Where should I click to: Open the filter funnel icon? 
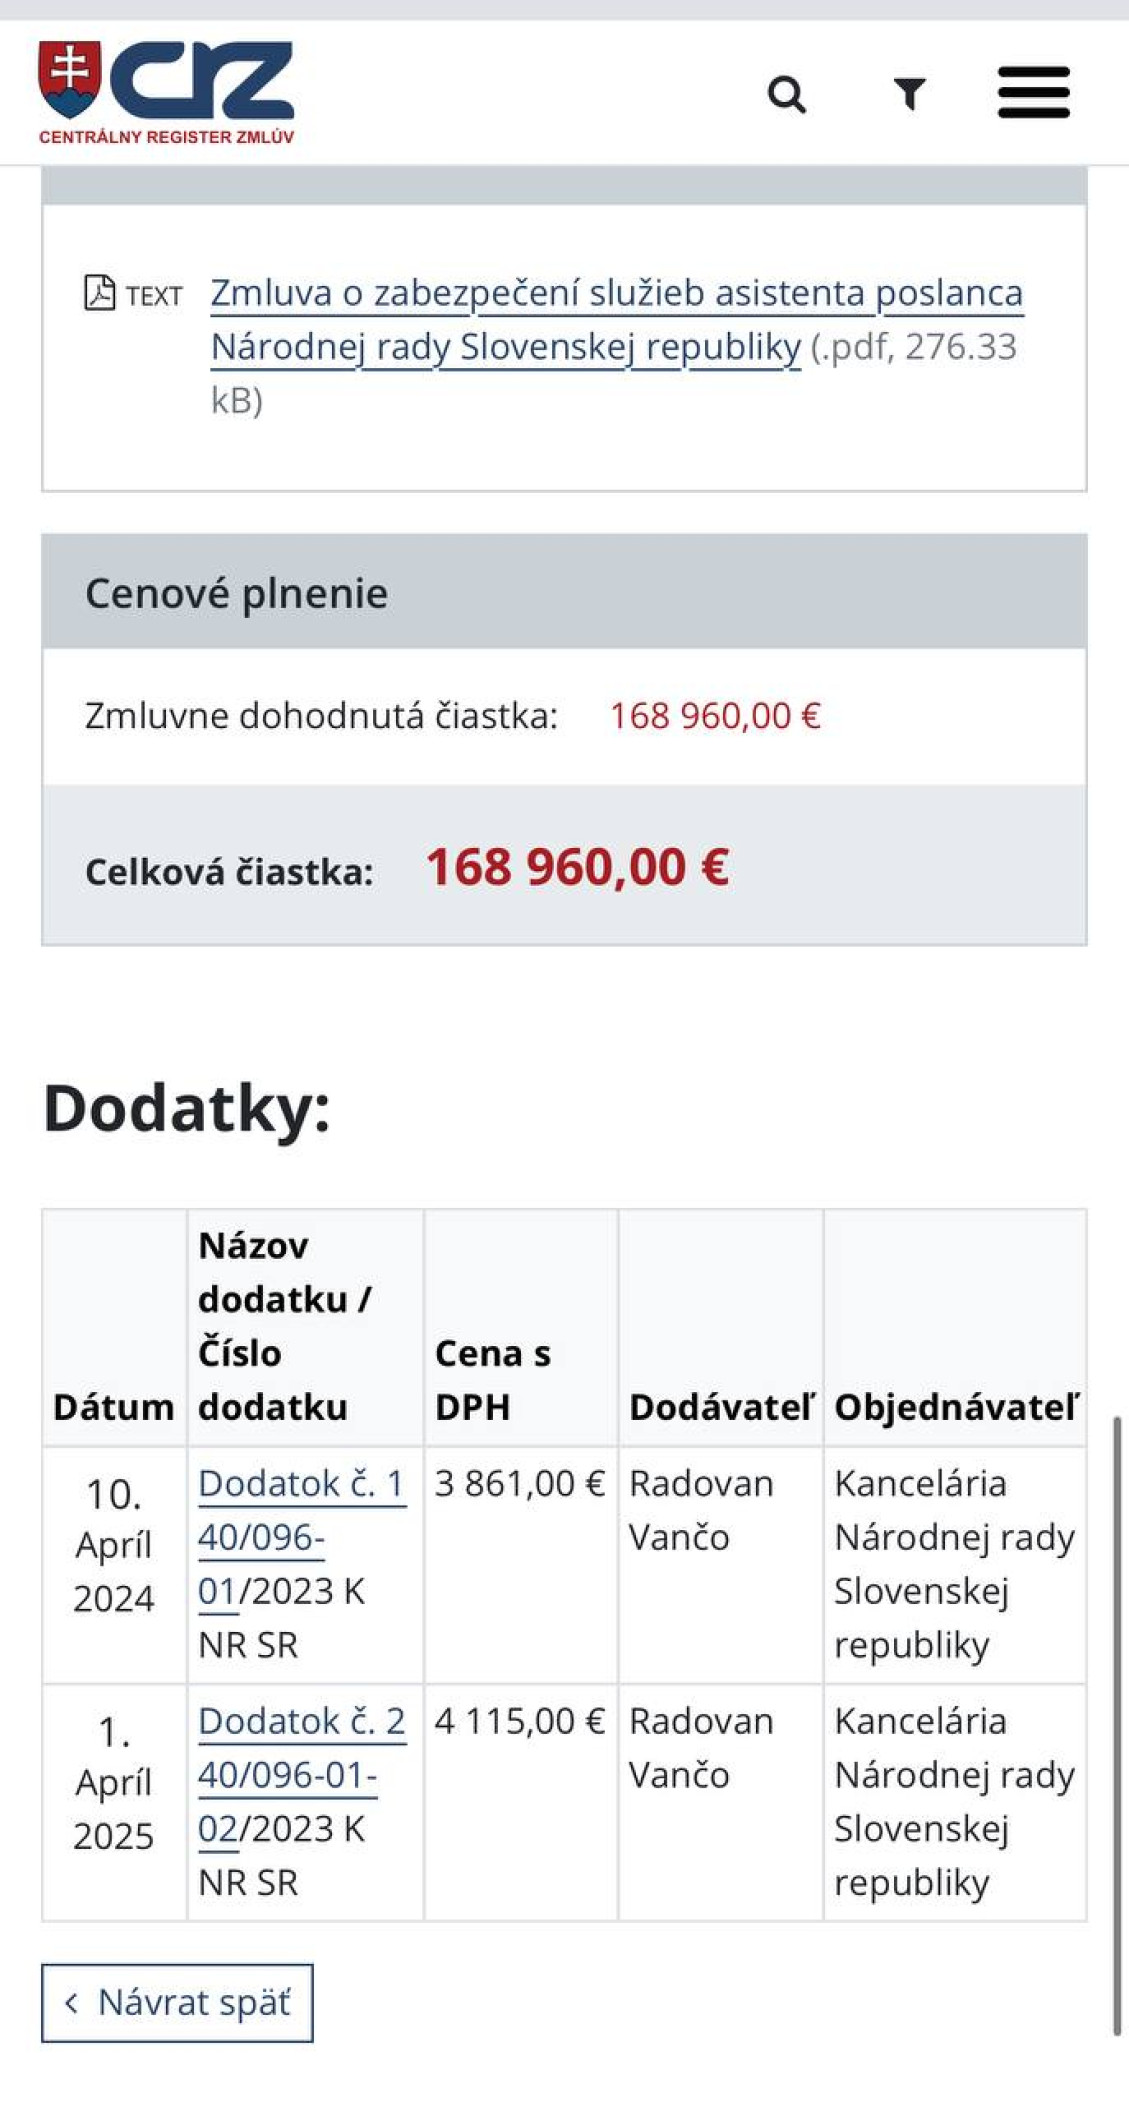[909, 94]
